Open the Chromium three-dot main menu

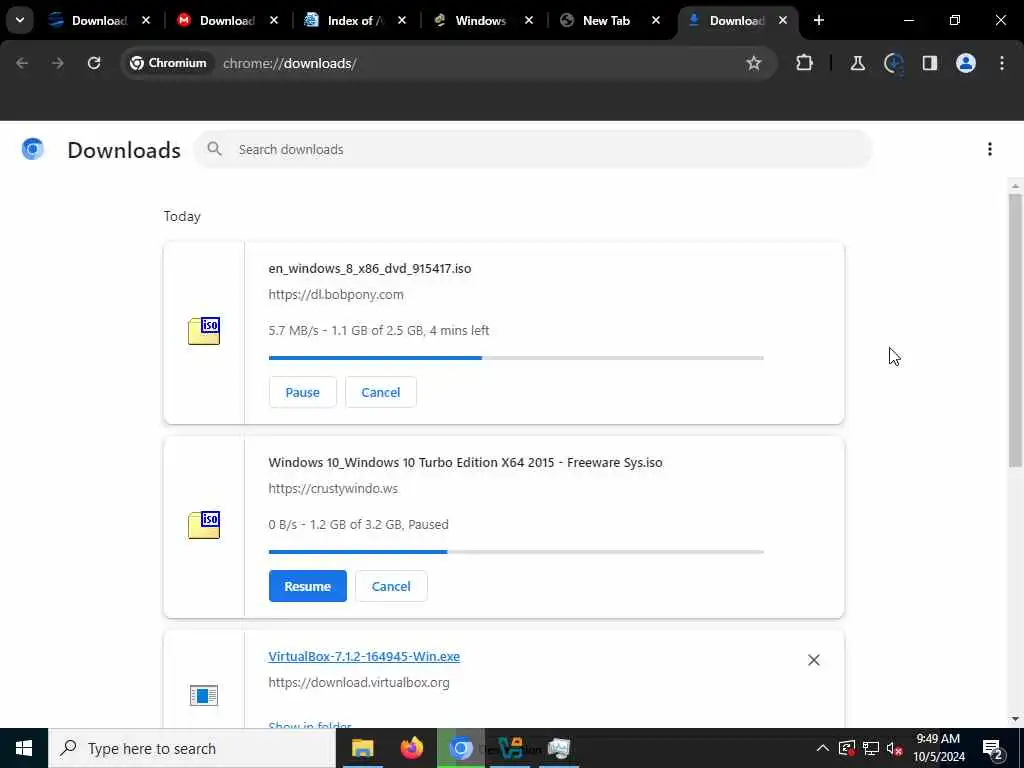click(x=1002, y=63)
